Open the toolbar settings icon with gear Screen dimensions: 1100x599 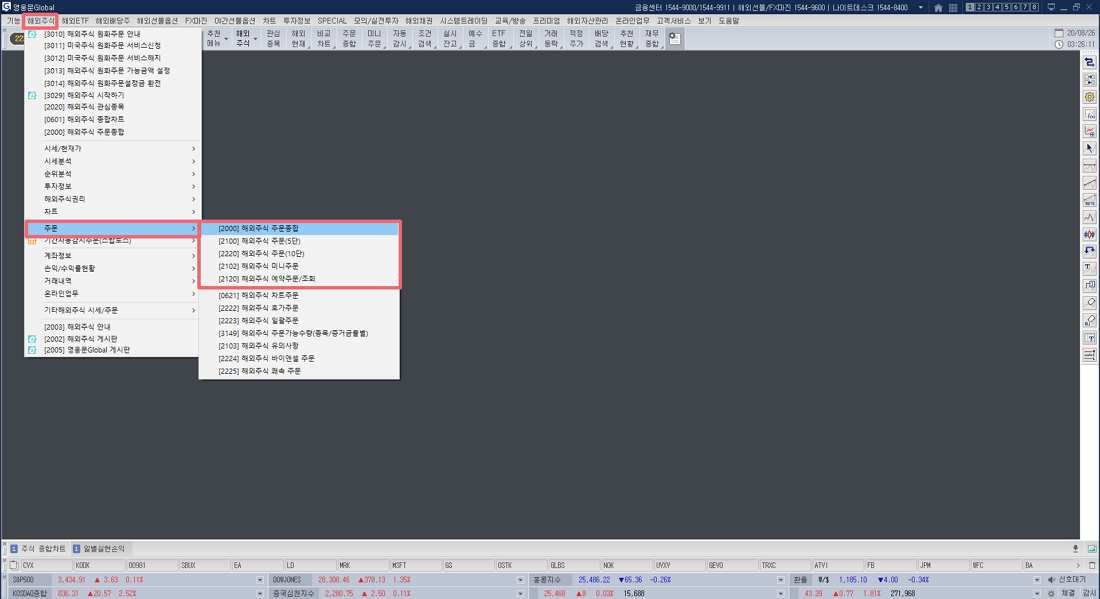674,39
